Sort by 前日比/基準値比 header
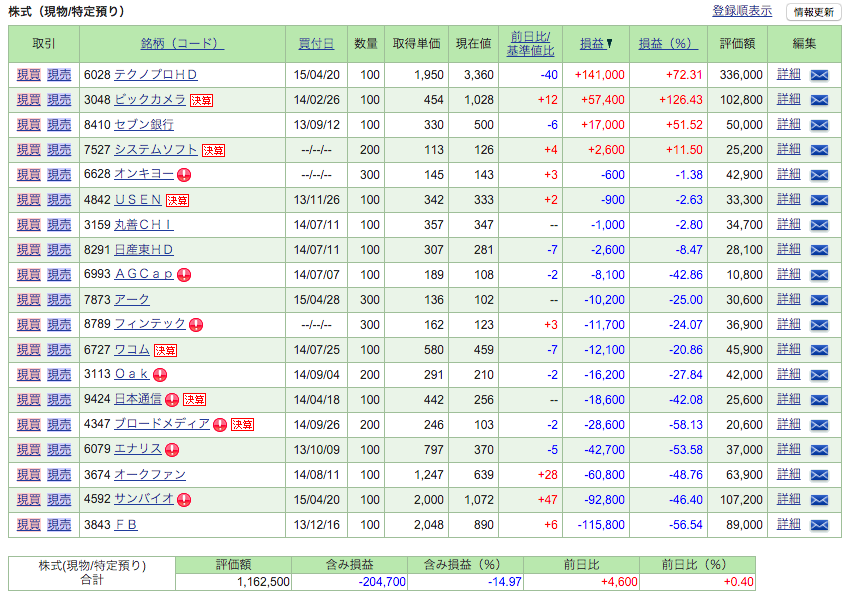This screenshot has width=851, height=600. [530, 44]
